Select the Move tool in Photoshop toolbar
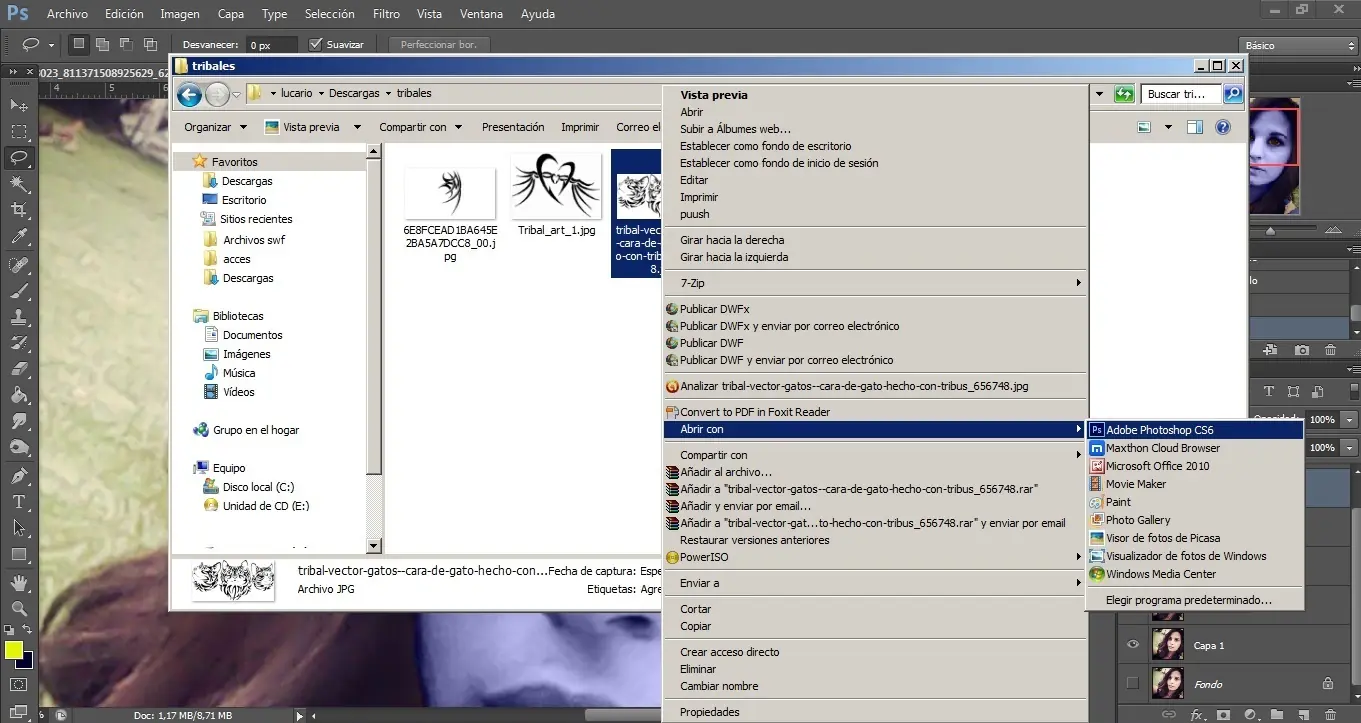This screenshot has width=1361, height=723. coord(19,105)
